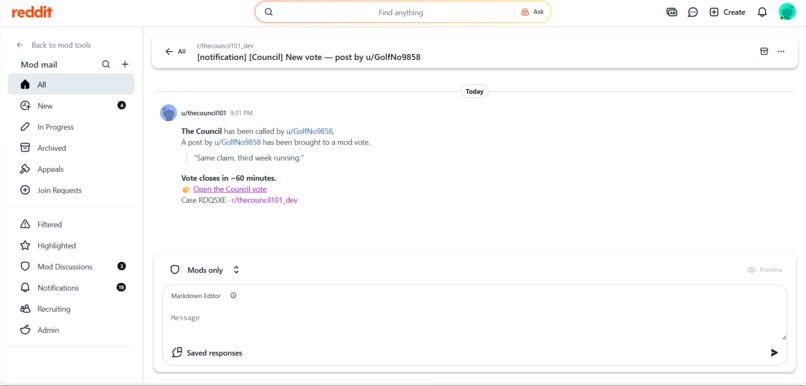Open the chat bubble icon
The height and width of the screenshot is (386, 806).
coord(692,12)
